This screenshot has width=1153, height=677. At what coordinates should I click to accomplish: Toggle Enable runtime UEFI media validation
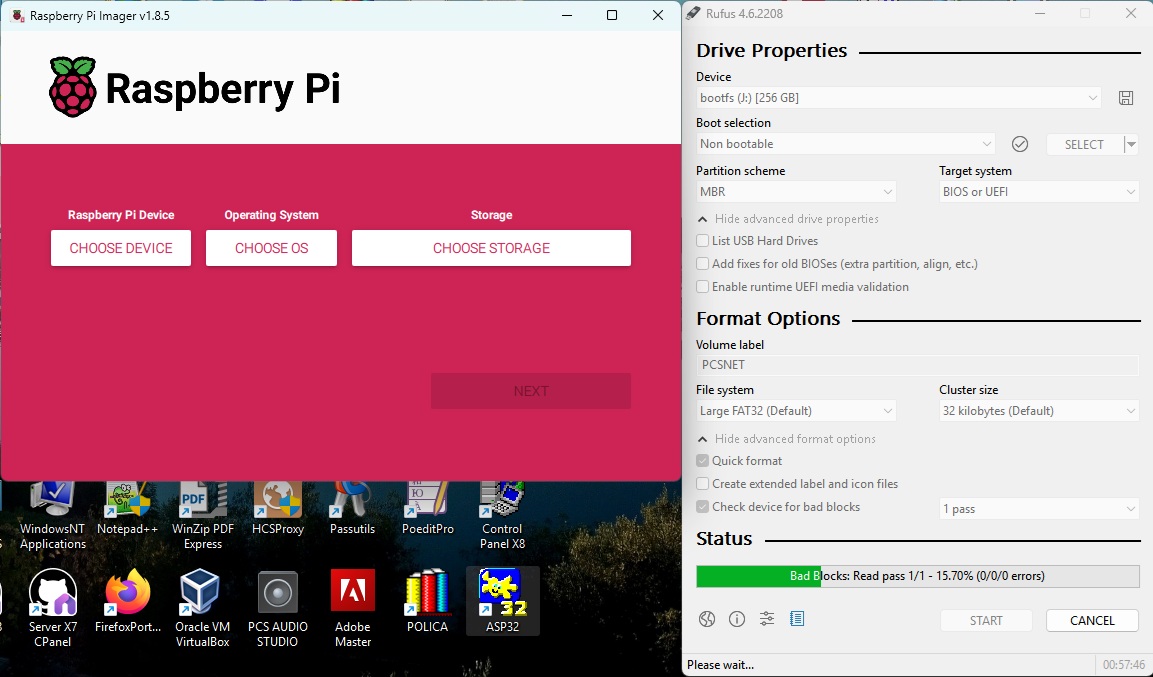tap(702, 287)
